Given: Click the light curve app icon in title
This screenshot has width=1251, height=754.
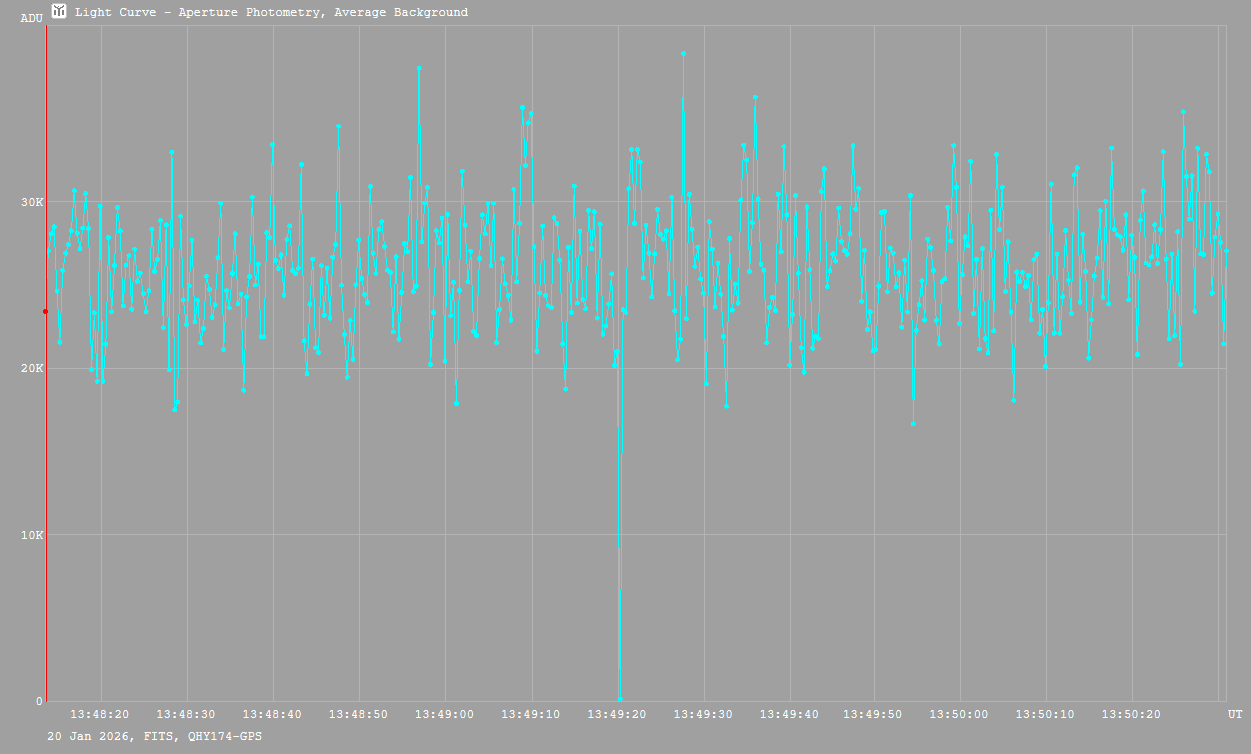Looking at the screenshot, I should point(59,12).
